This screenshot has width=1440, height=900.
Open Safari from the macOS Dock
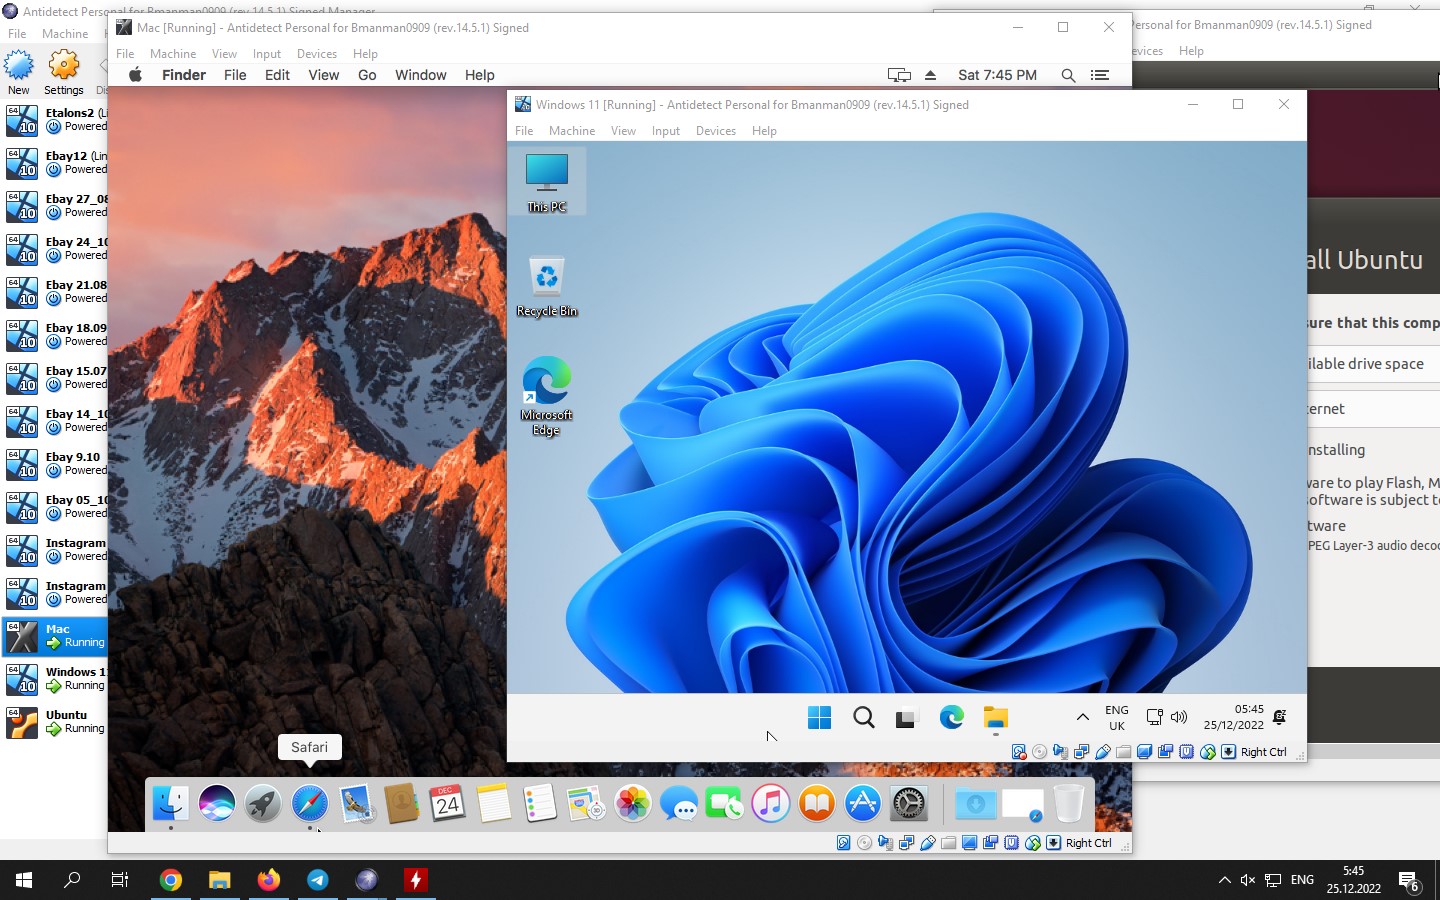pyautogui.click(x=309, y=803)
